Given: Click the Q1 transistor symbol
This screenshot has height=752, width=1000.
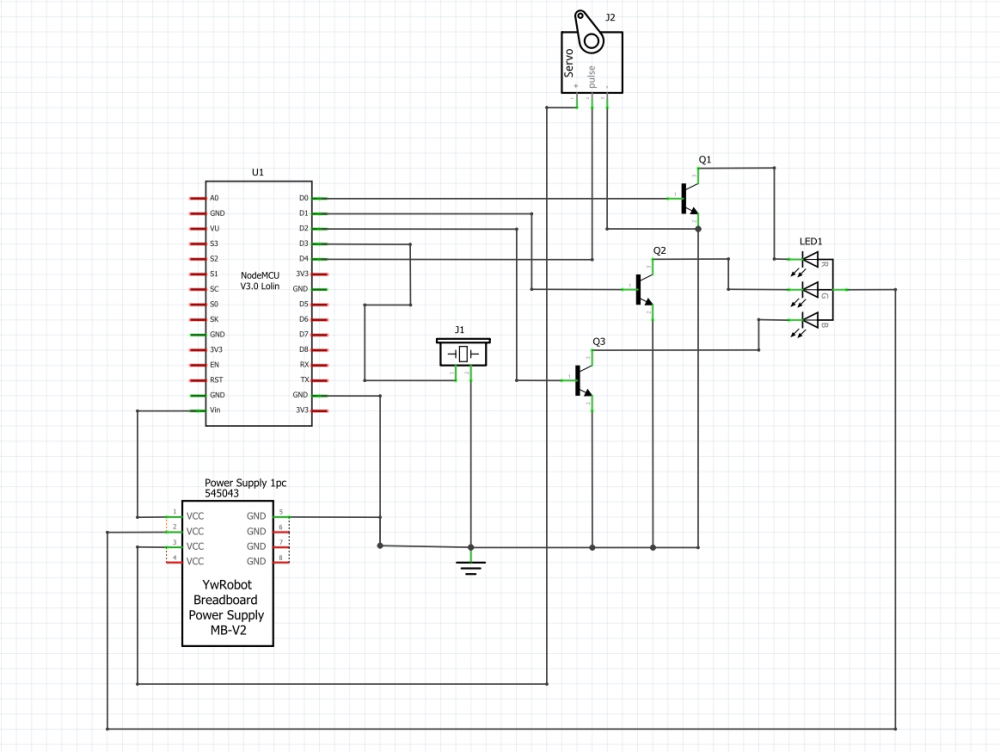Looking at the screenshot, I should coord(689,198).
